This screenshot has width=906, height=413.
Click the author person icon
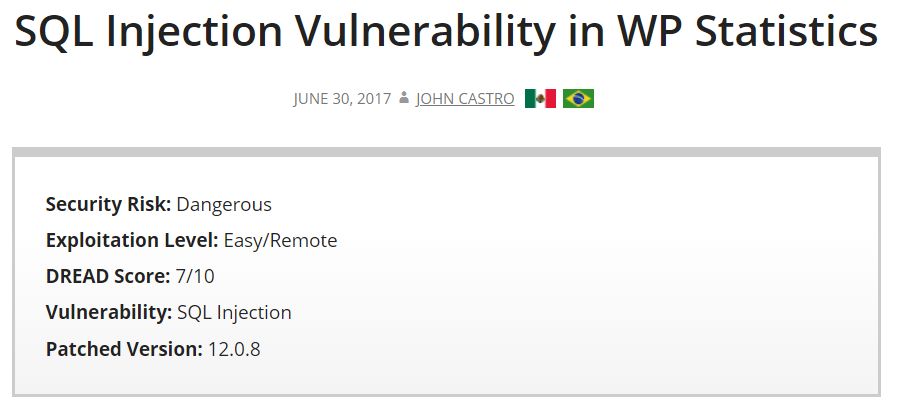click(404, 98)
